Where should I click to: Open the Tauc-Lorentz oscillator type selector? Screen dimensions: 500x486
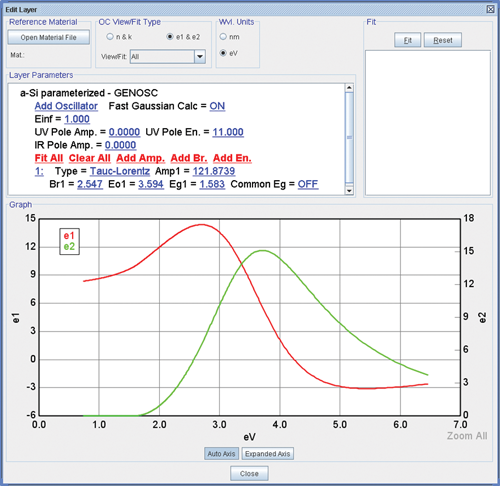coord(120,171)
